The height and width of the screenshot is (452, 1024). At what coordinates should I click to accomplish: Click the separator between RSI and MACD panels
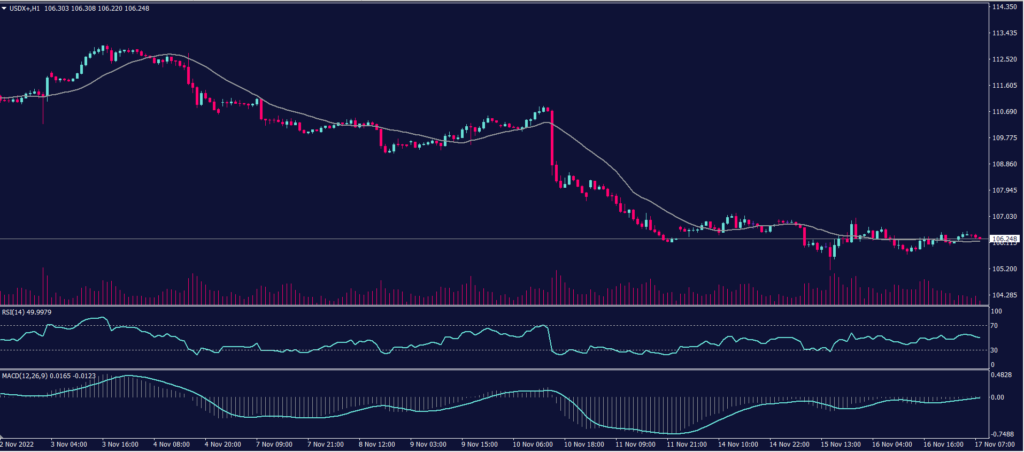490,369
